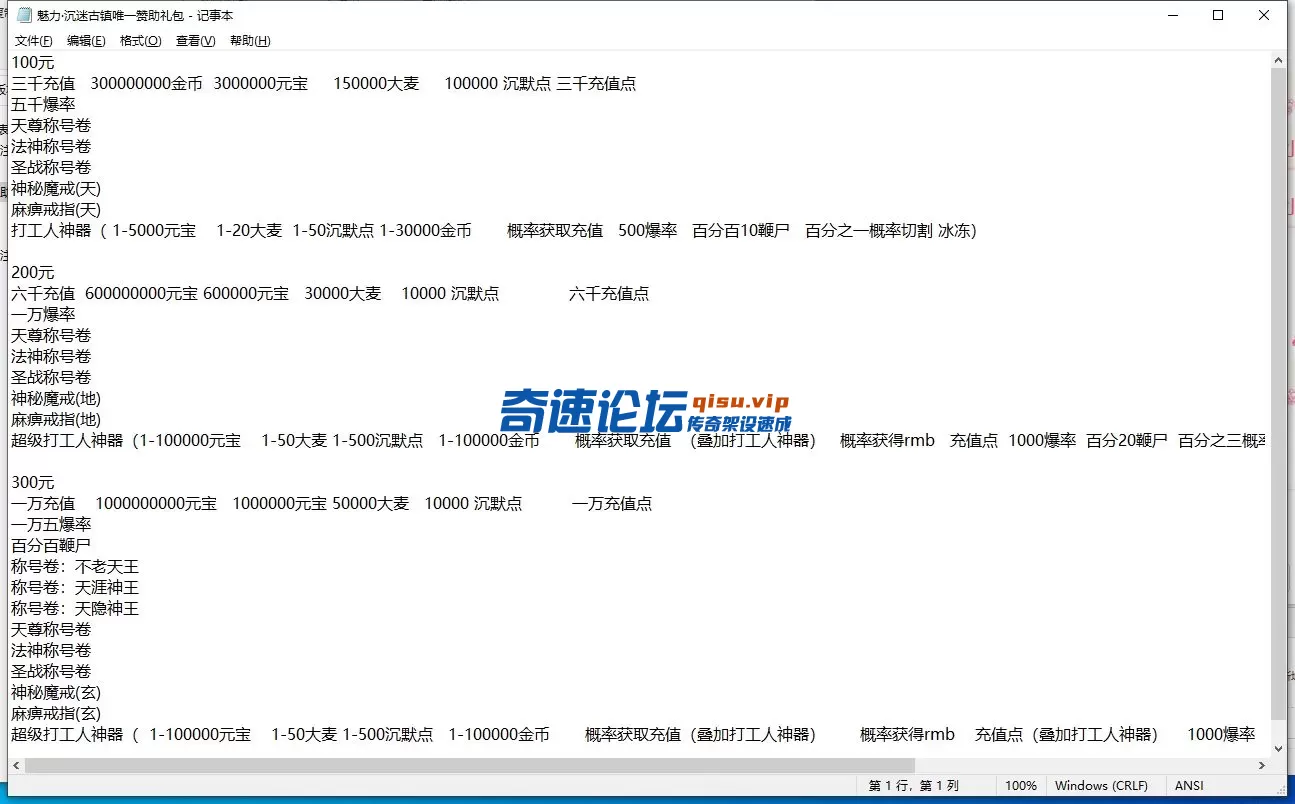Click the text 300000000金币

[x=146, y=84]
